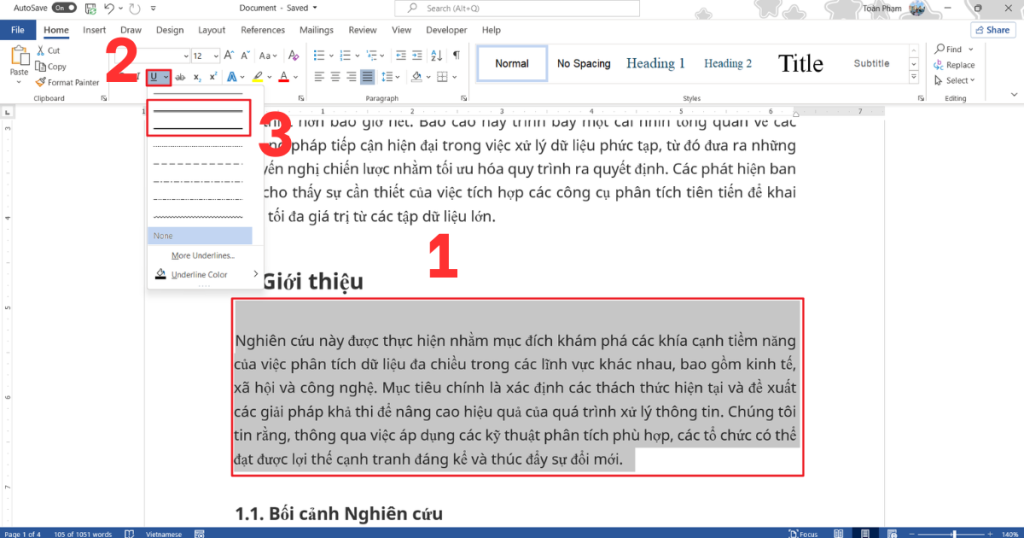Apply the red font color
1024x538 pixels.
[283, 77]
